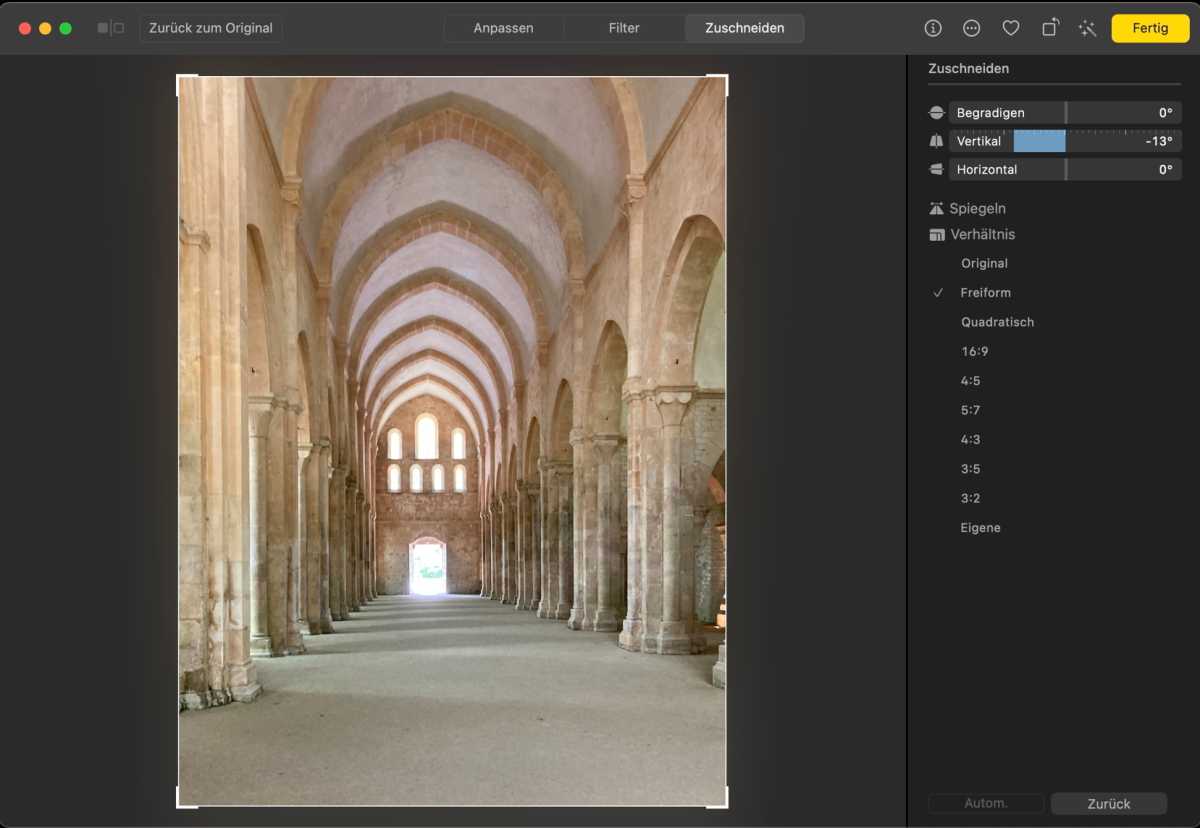The image size is (1200, 828).
Task: Mark the photo as favorite with the heart
Action: (x=1011, y=28)
